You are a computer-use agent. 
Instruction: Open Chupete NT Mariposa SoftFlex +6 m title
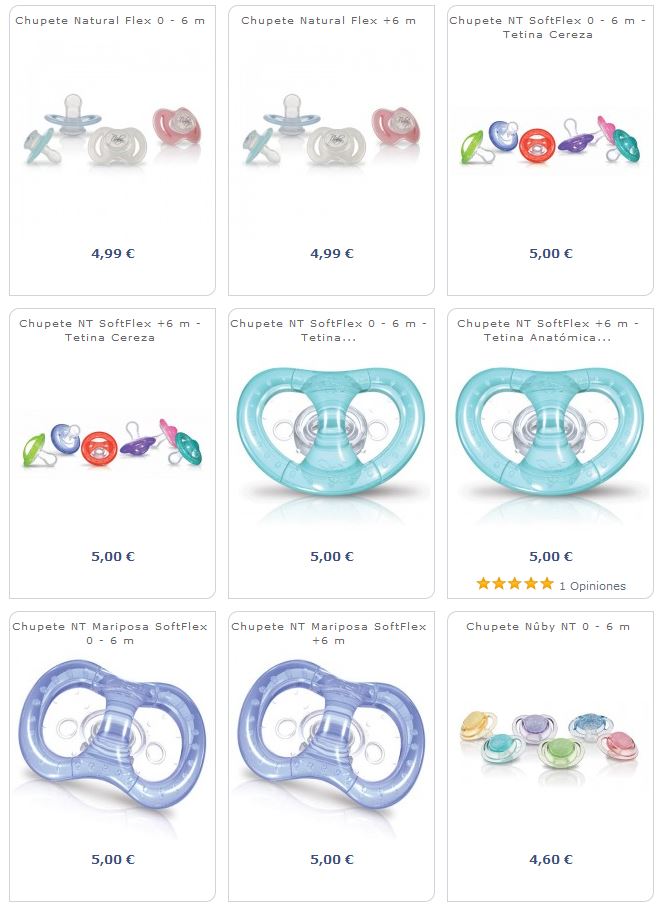click(329, 634)
